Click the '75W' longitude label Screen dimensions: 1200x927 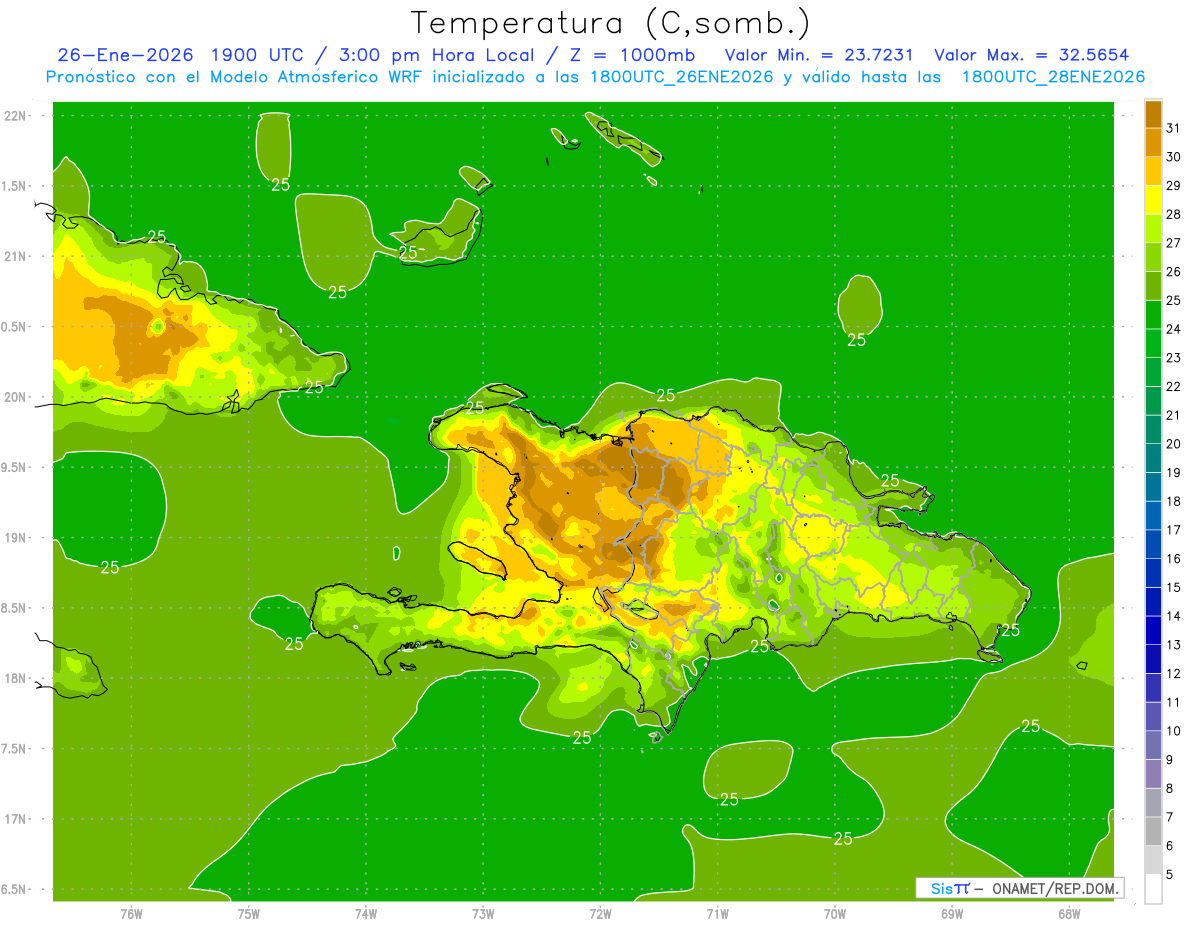[249, 913]
